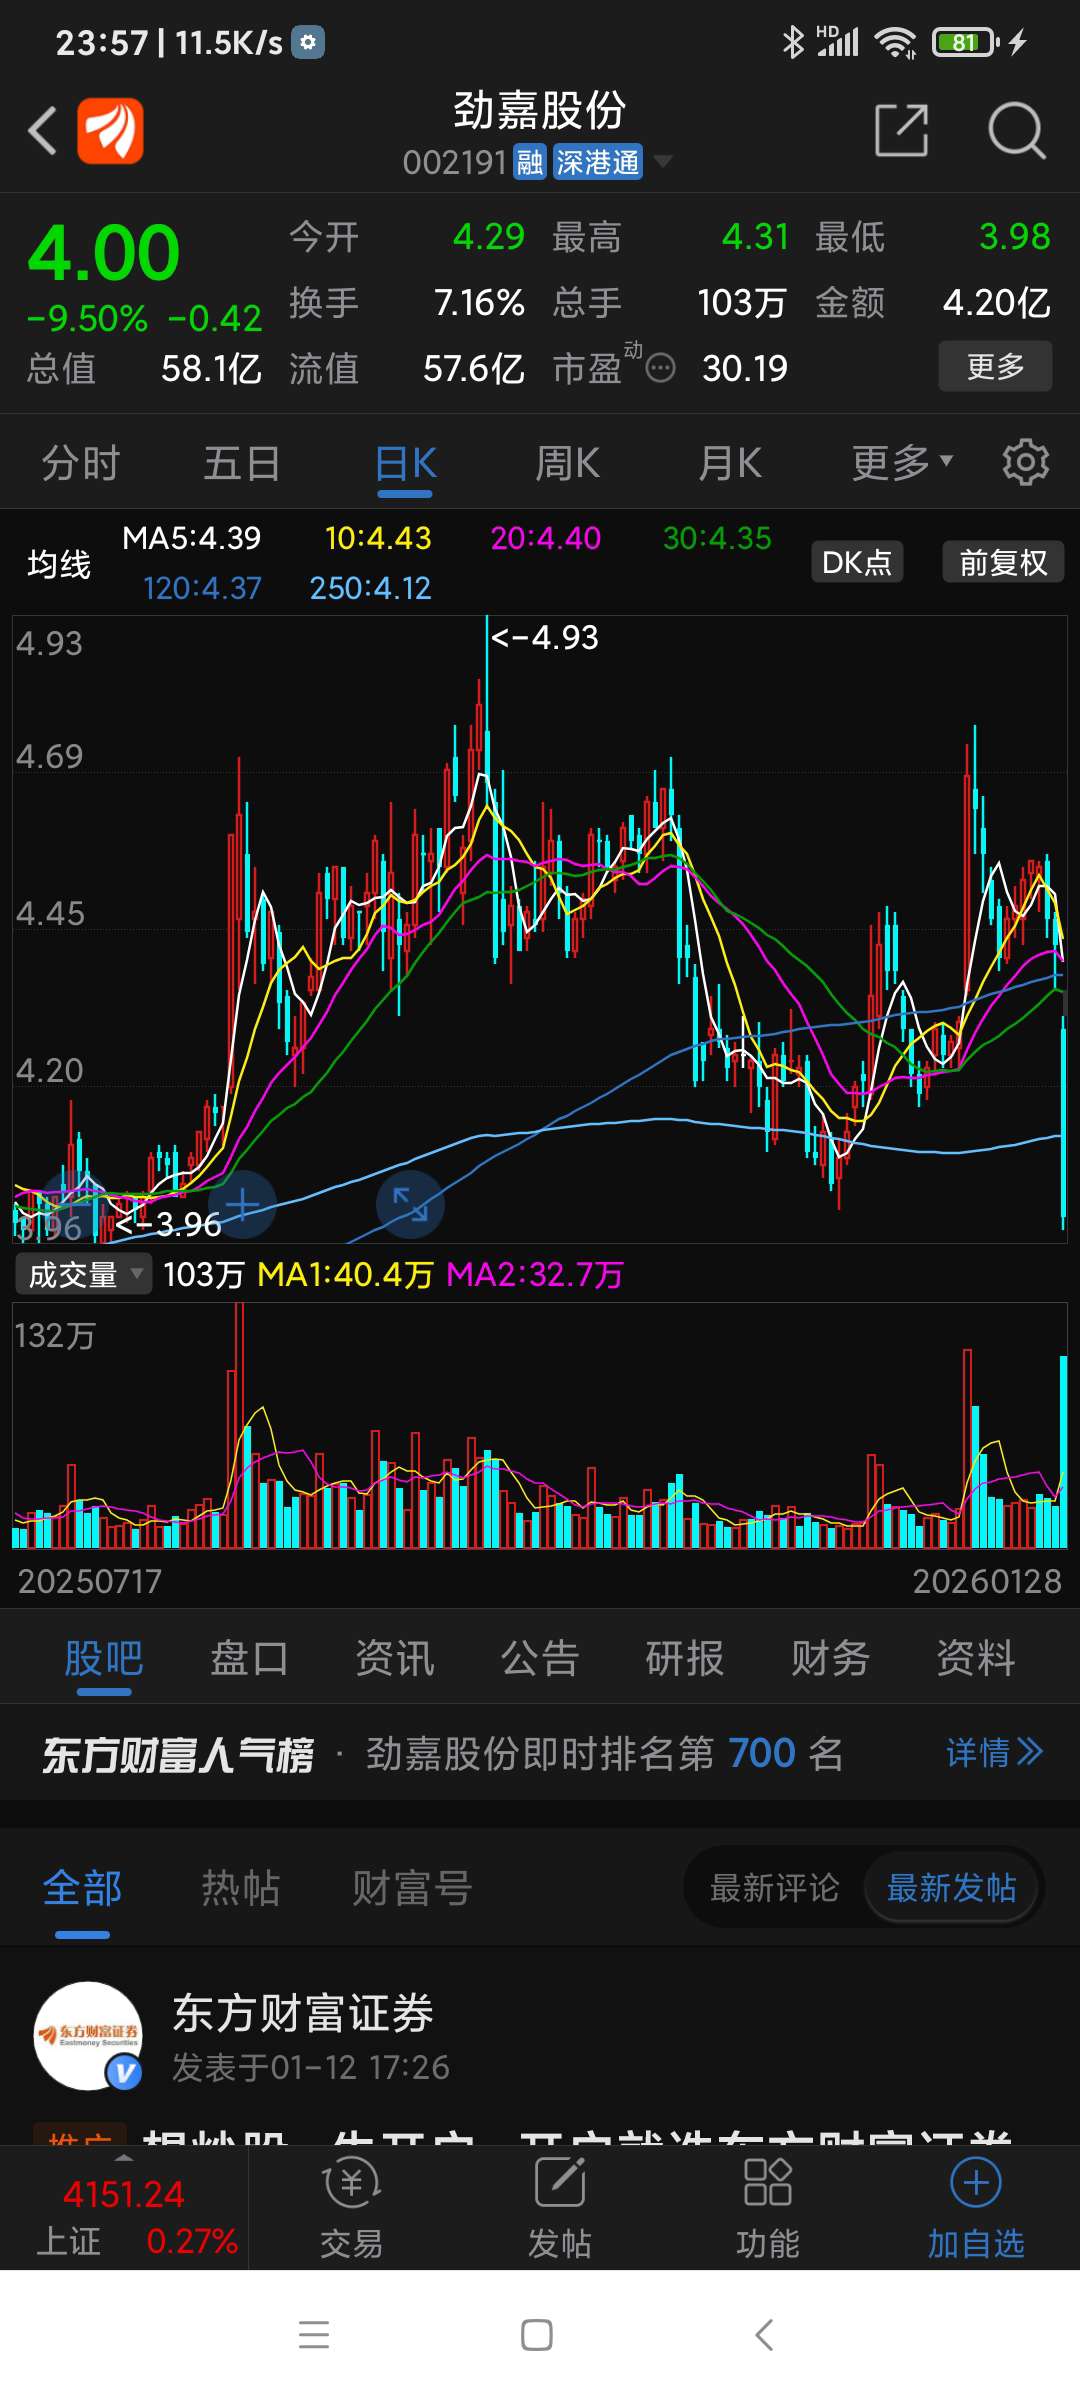Toggle the DK点 indicator

point(857,562)
